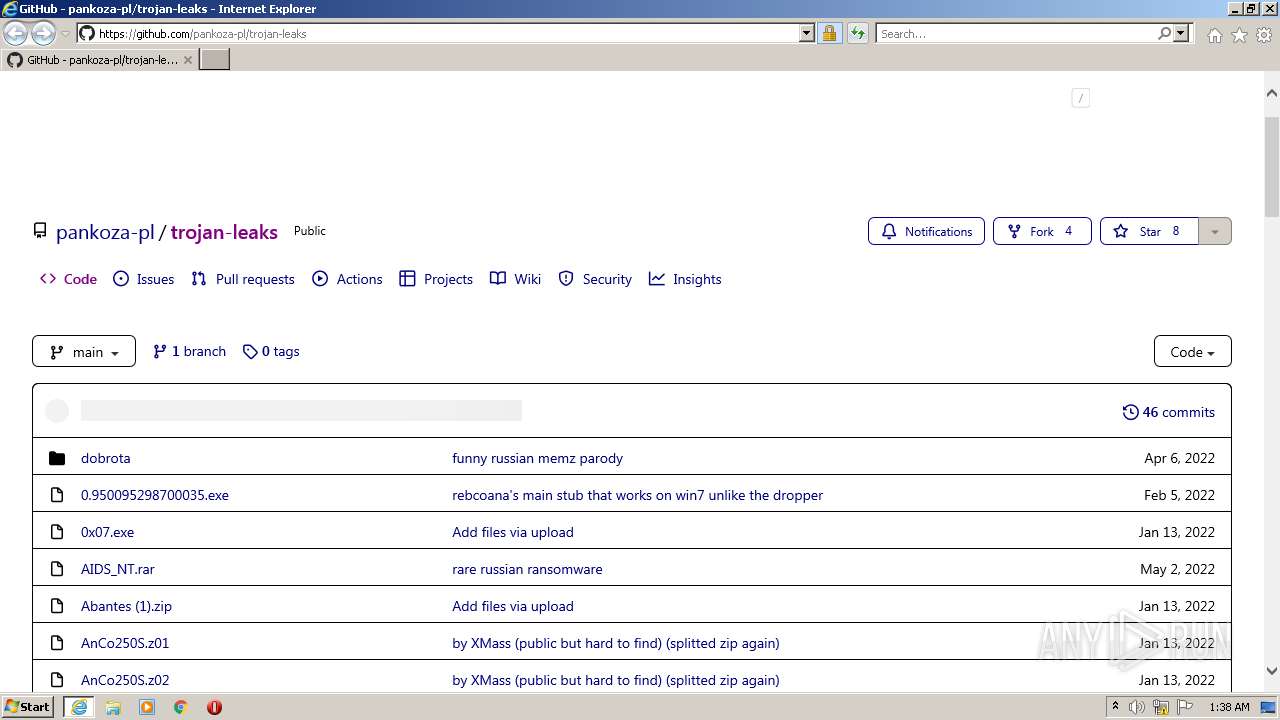The width and height of the screenshot is (1280, 720).
Task: Show hidden system tray icons
Action: pos(1115,706)
